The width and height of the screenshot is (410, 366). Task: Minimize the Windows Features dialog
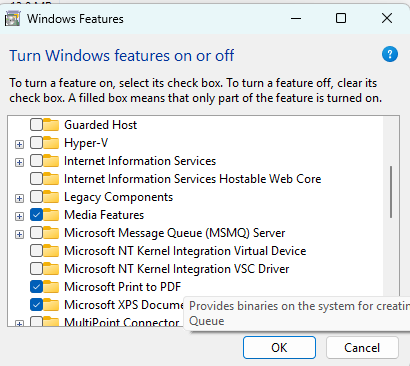click(x=296, y=18)
